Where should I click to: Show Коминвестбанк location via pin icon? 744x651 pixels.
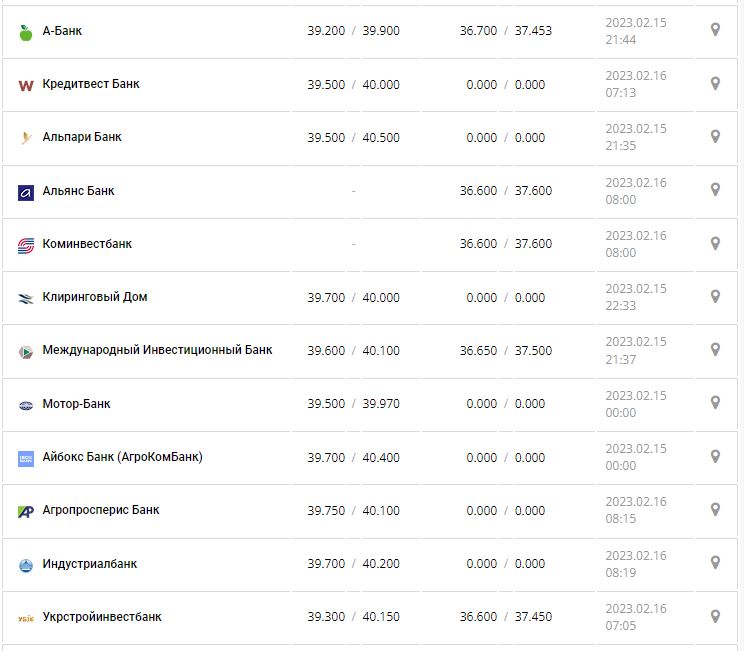tap(715, 243)
